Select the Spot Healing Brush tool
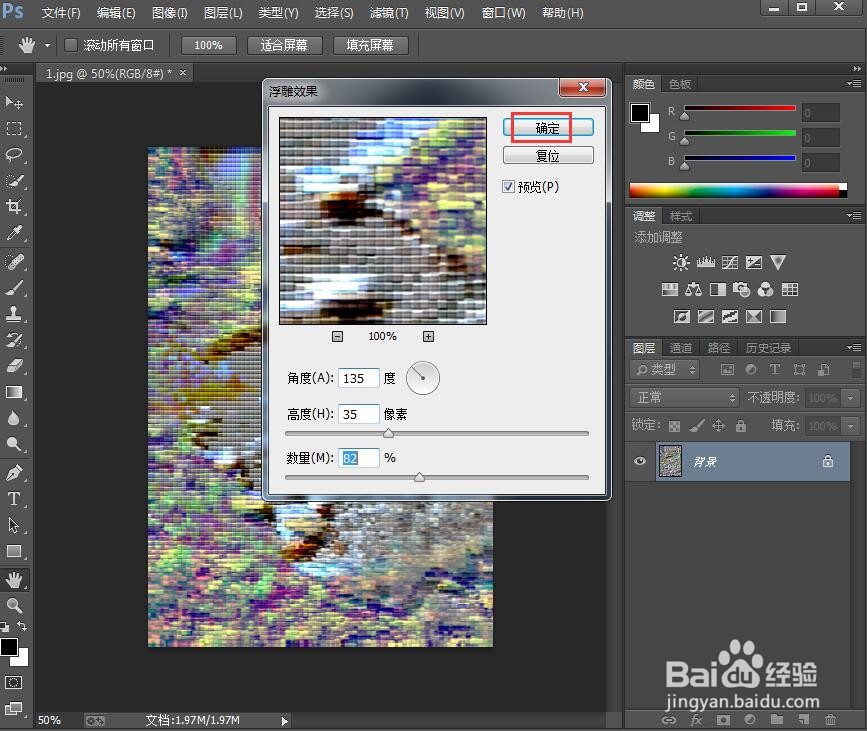Viewport: 867px width, 731px height. [14, 261]
